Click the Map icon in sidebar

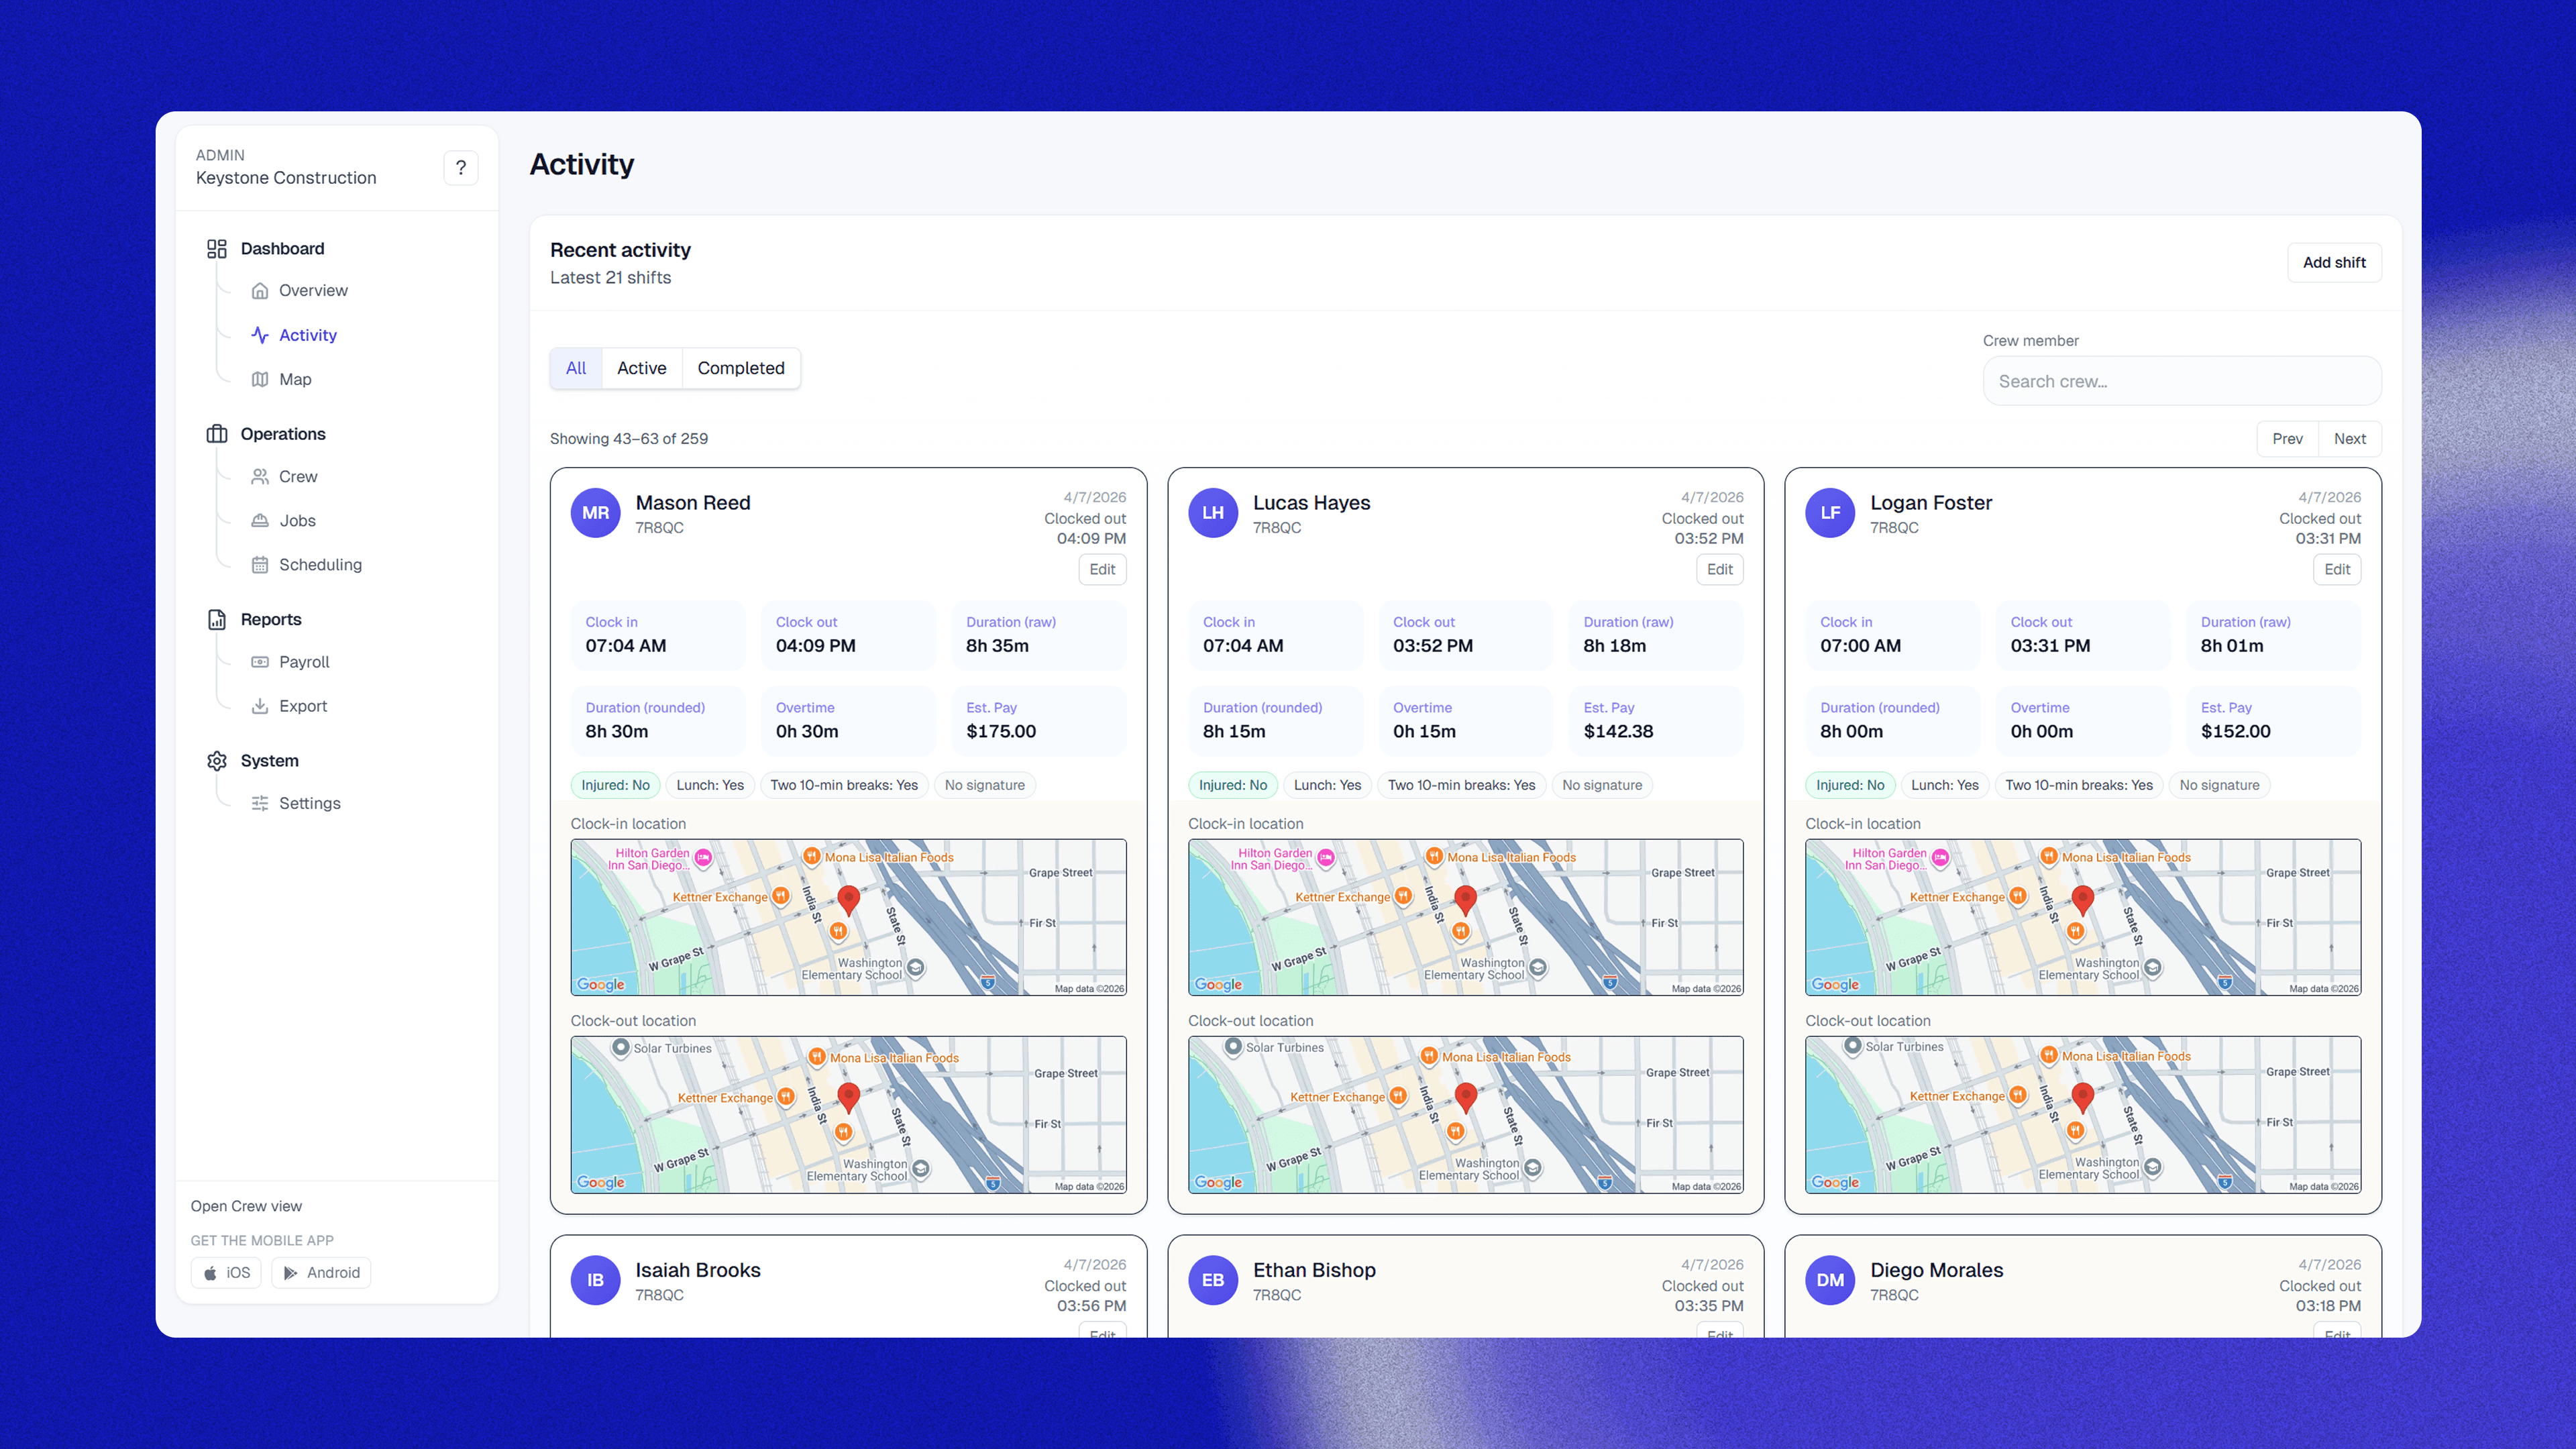coord(260,379)
